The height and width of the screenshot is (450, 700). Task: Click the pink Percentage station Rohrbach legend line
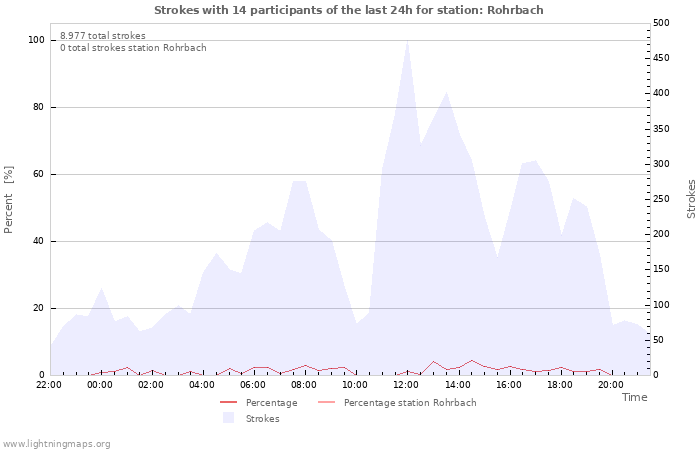tap(326, 403)
